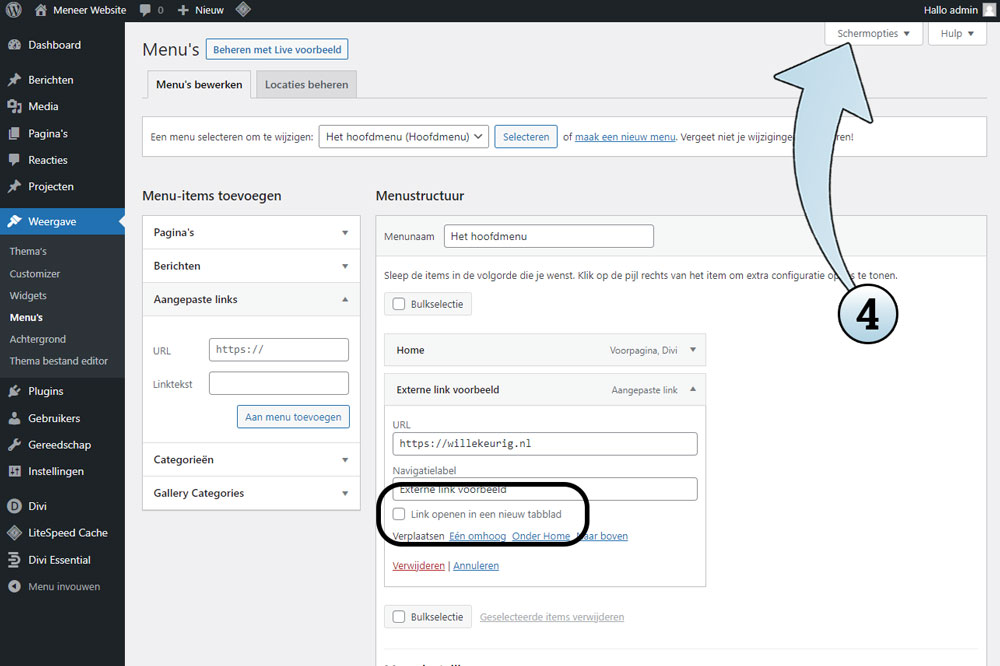The image size is (1000, 666).
Task: Check the top Bulkselectie checkbox
Action: [399, 304]
